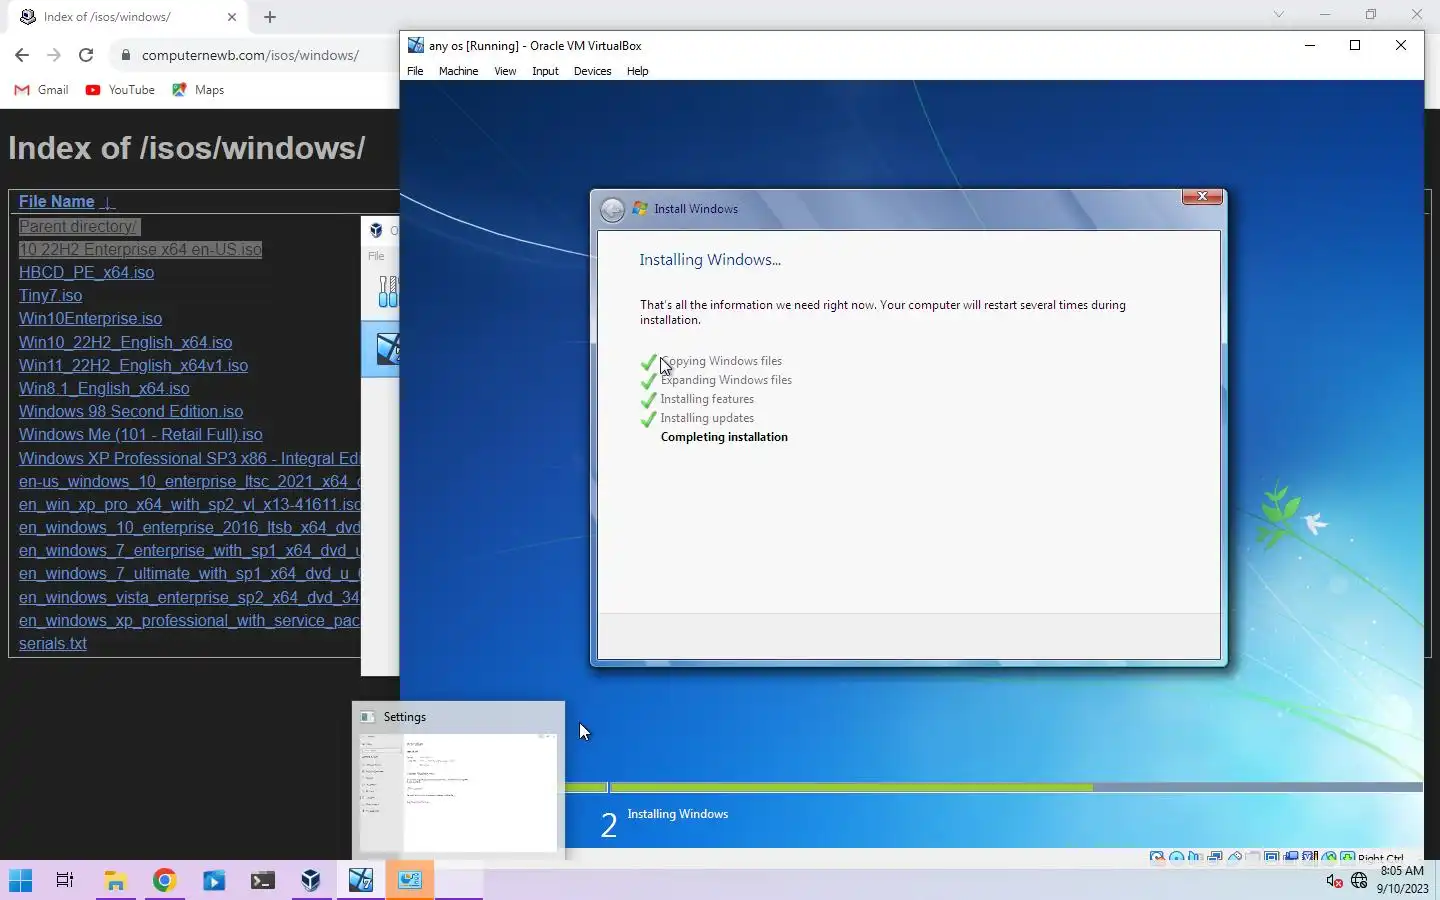The height and width of the screenshot is (900, 1440).
Task: Open the blue media player taskbar icon
Action: click(214, 880)
